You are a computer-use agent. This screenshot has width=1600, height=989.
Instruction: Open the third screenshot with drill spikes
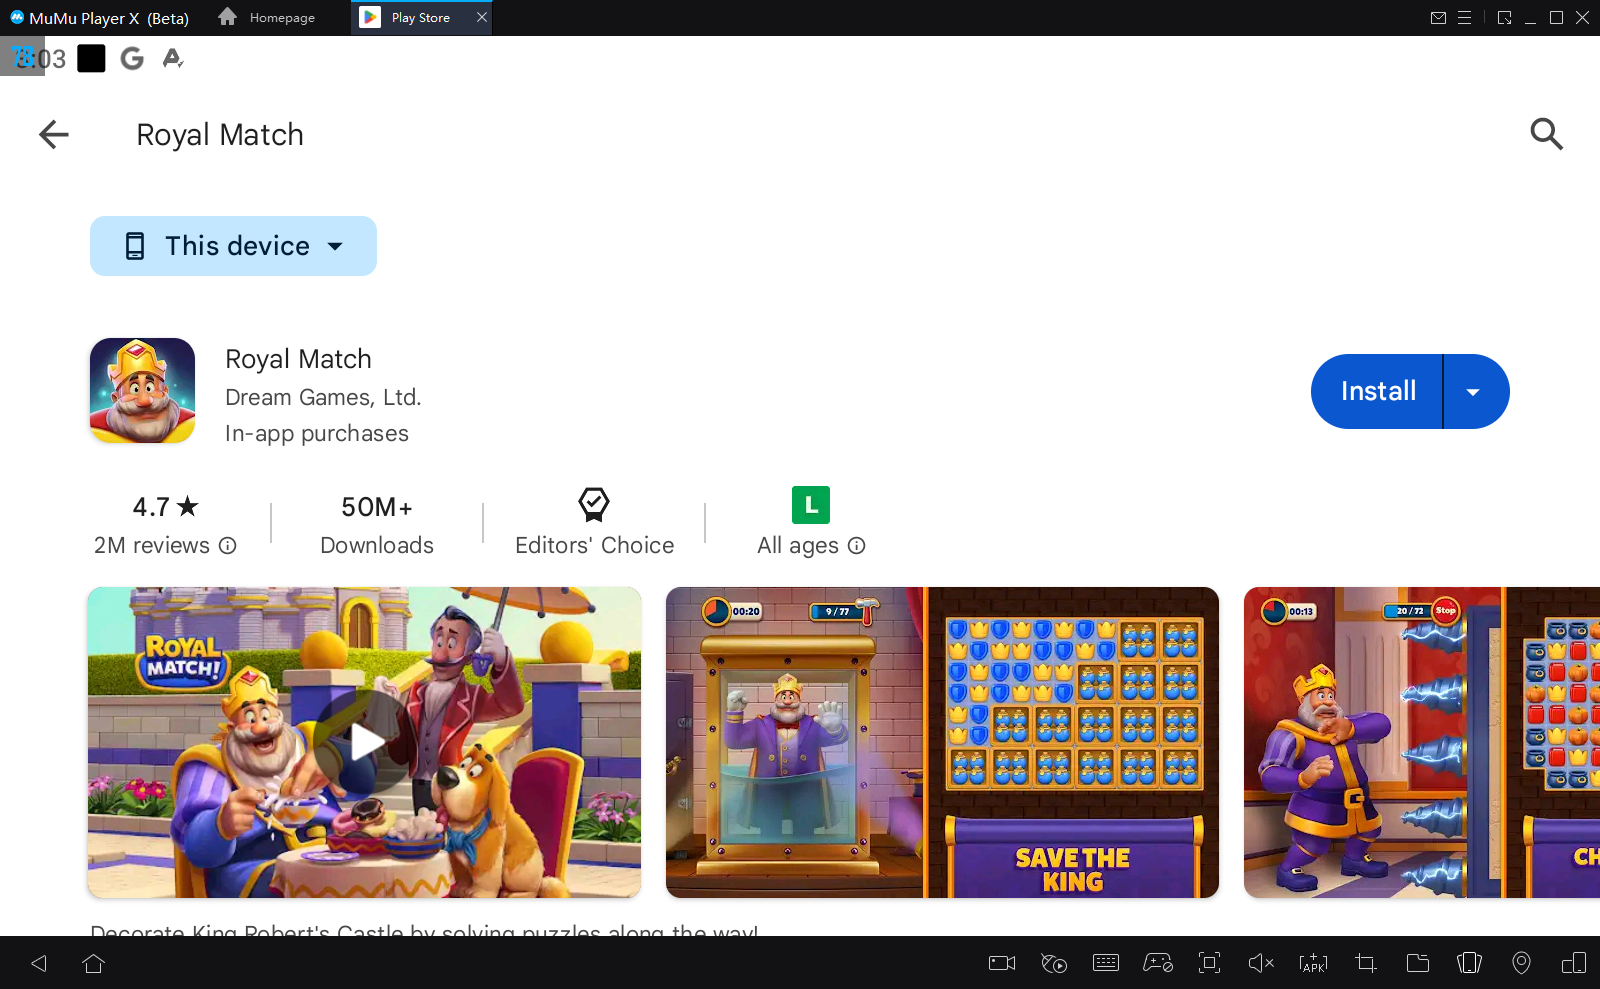click(1422, 742)
